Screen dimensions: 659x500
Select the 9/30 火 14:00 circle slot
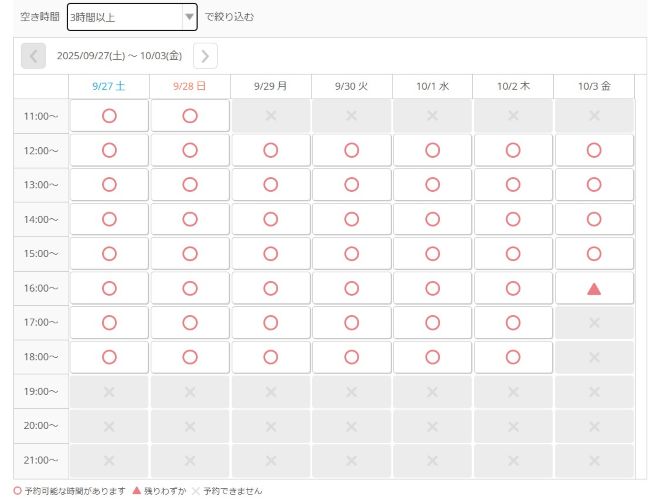[352, 219]
